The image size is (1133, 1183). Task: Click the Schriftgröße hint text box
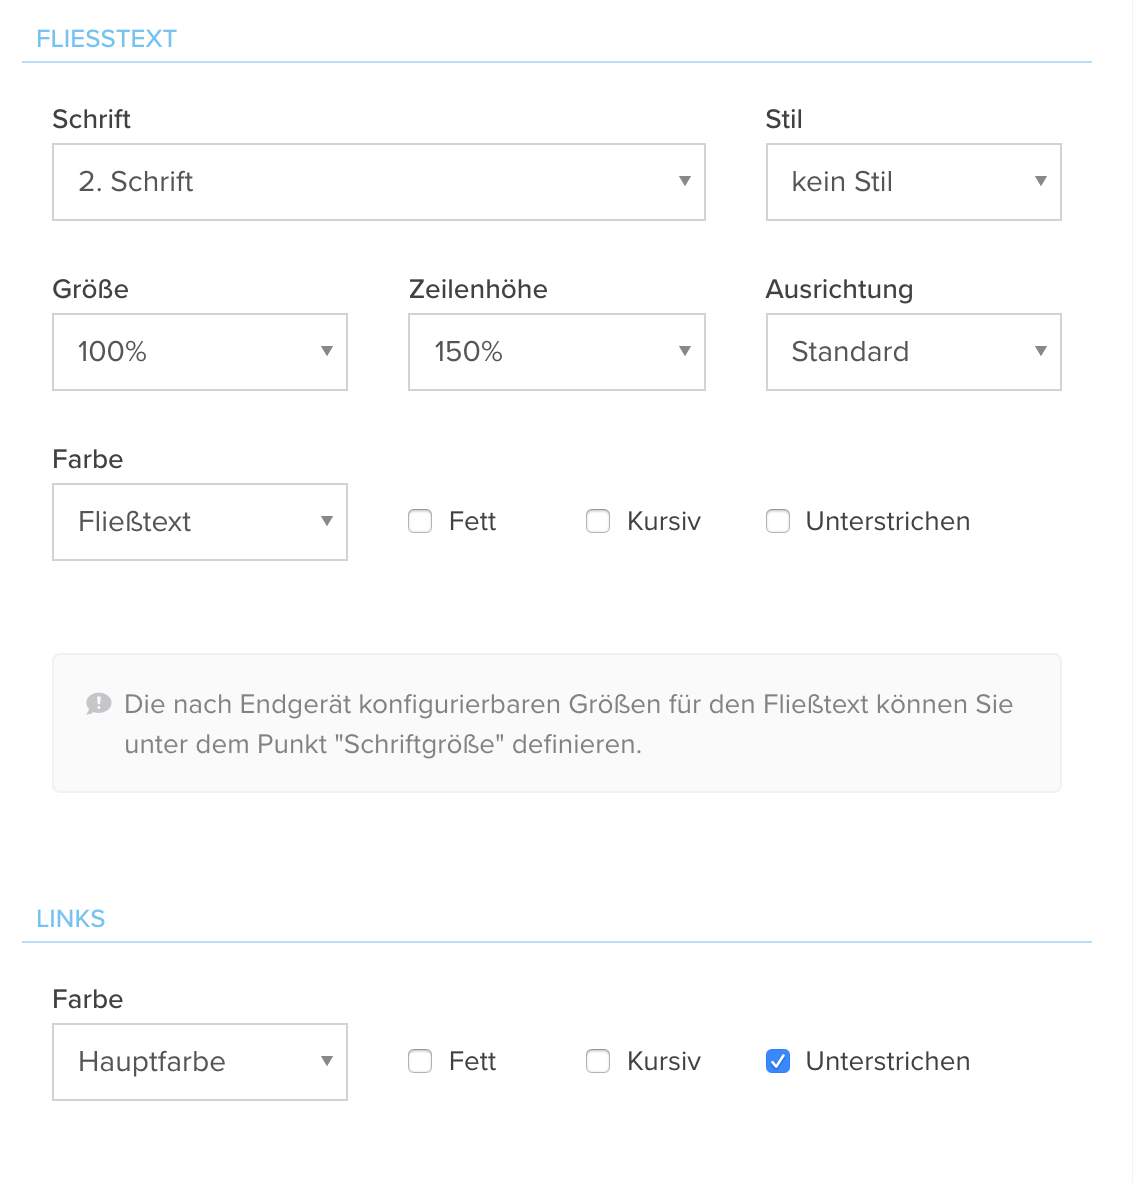[557, 723]
